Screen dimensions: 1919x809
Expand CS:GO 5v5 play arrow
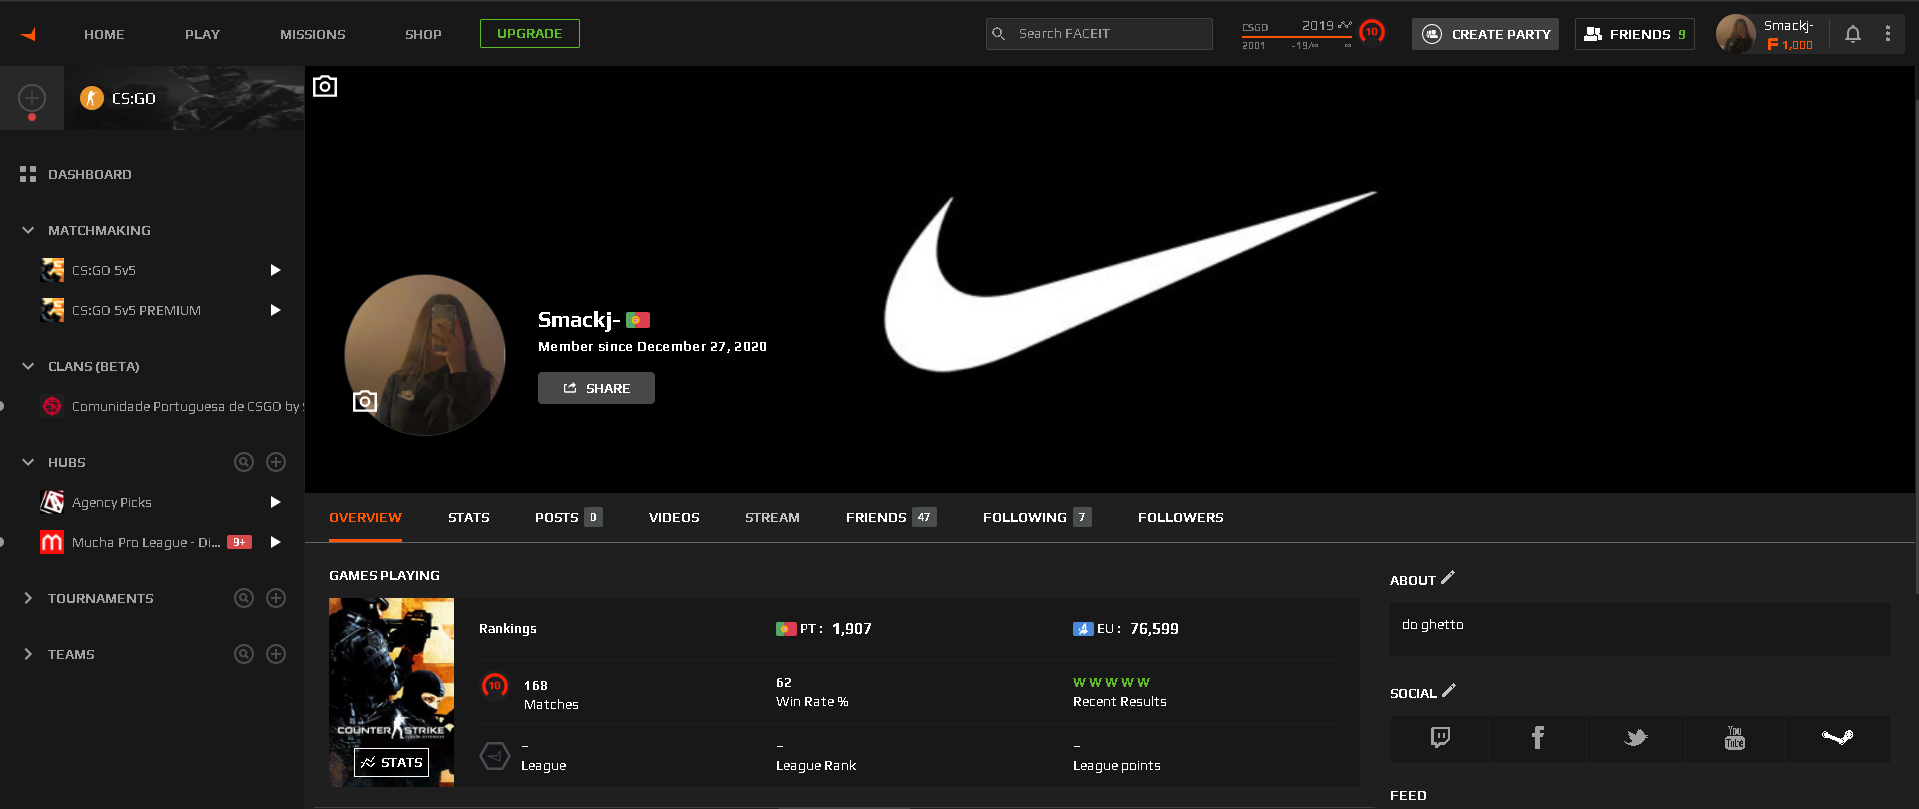(x=275, y=270)
